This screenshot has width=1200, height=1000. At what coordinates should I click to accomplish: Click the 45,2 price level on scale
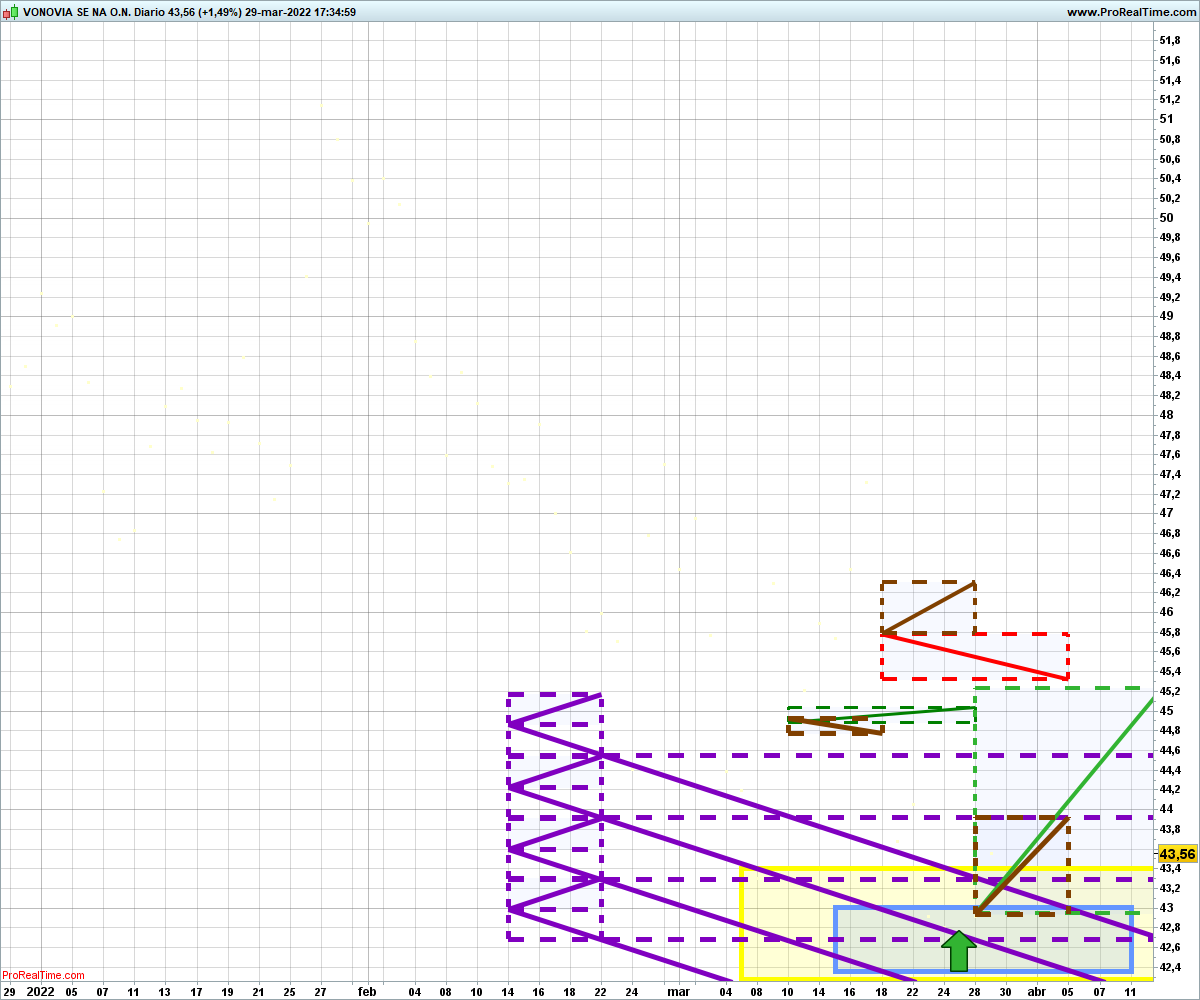[x=1169, y=691]
